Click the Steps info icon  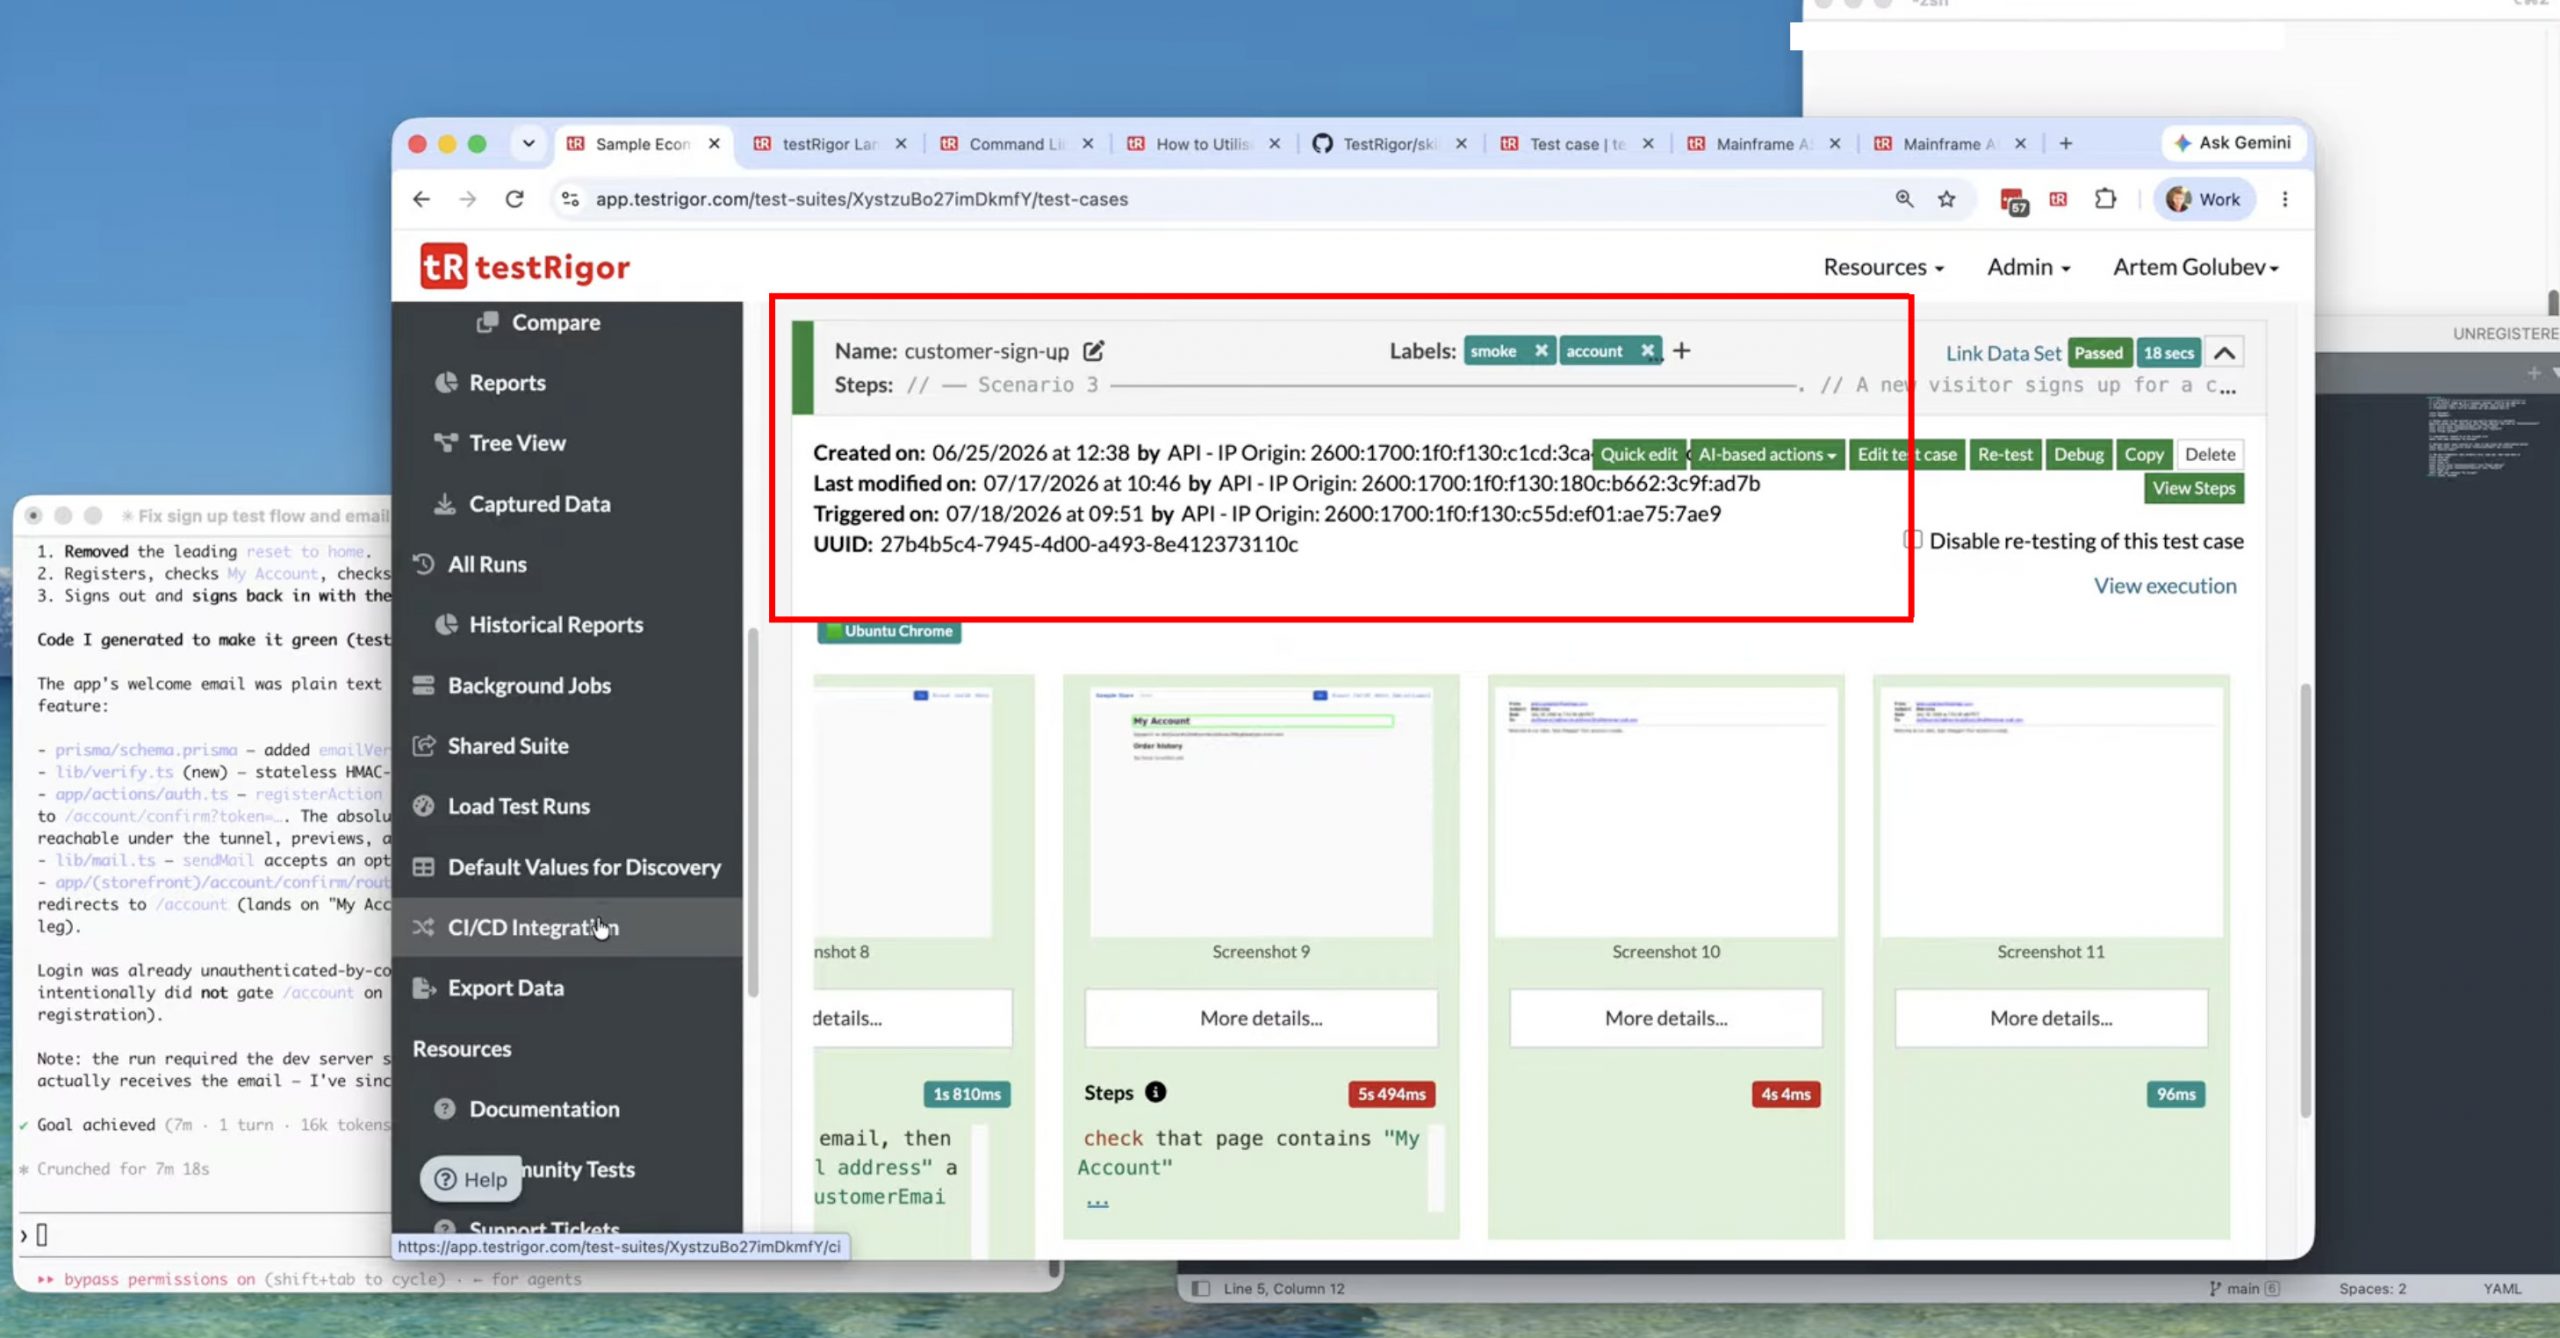point(1155,1092)
